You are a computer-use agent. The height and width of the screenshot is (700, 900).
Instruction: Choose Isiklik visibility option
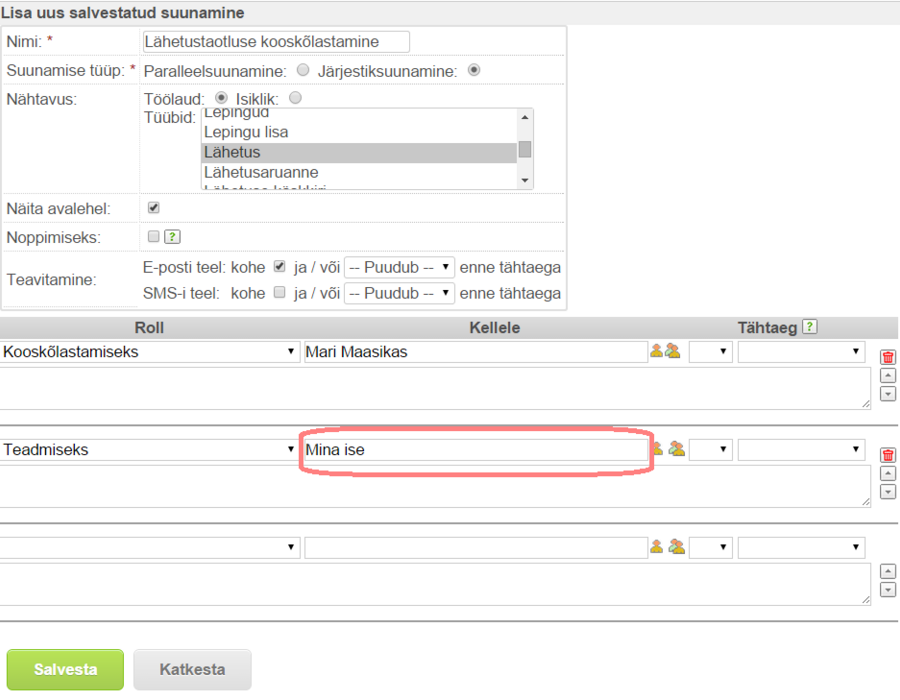coord(295,98)
